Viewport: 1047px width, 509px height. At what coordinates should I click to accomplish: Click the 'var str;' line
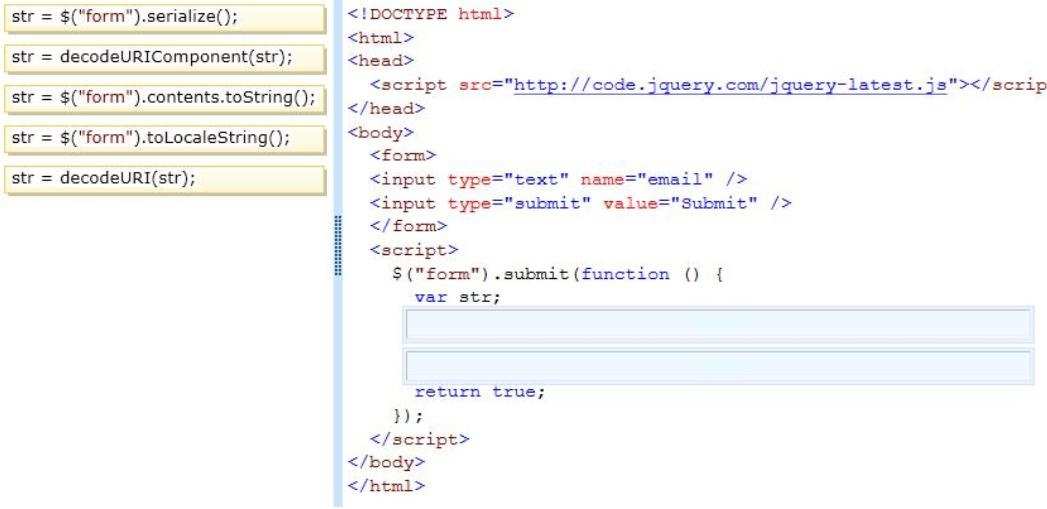[457, 297]
